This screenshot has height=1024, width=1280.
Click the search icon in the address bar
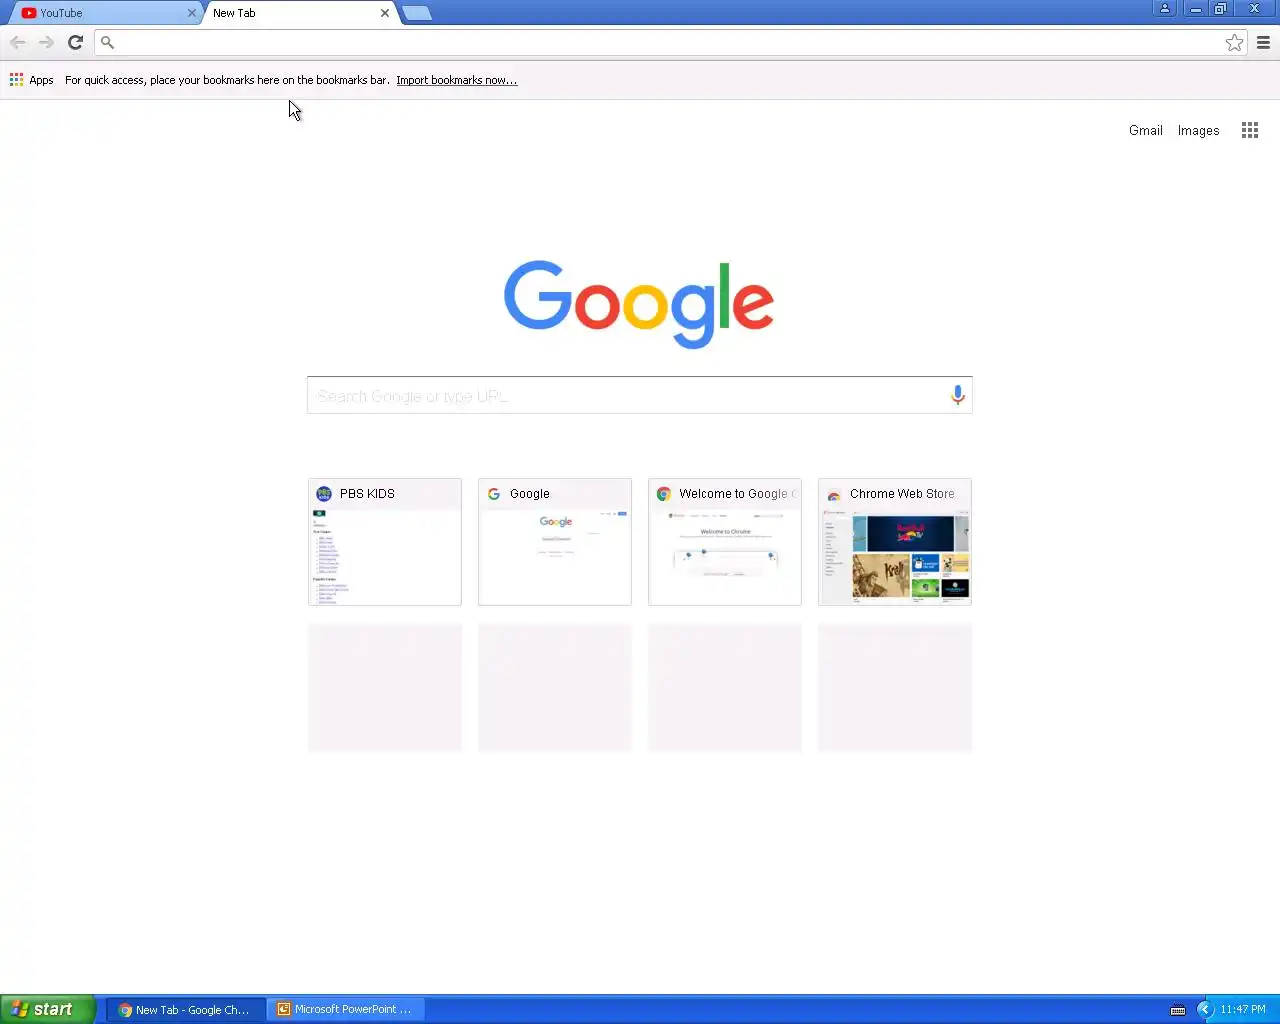tap(107, 42)
